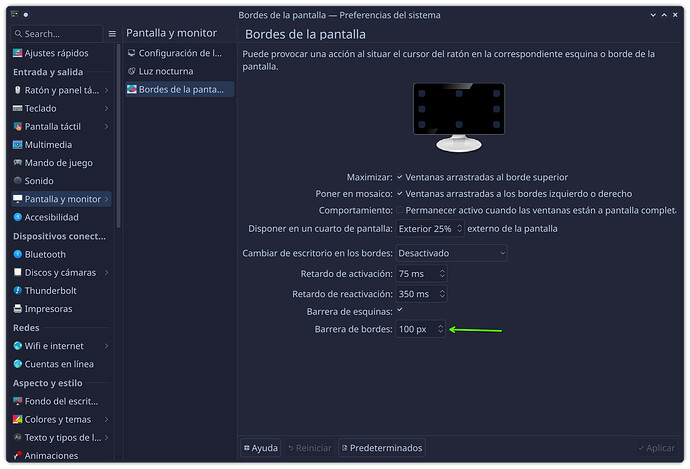Click the Predeterminados button
The height and width of the screenshot is (469, 690).
coord(382,448)
